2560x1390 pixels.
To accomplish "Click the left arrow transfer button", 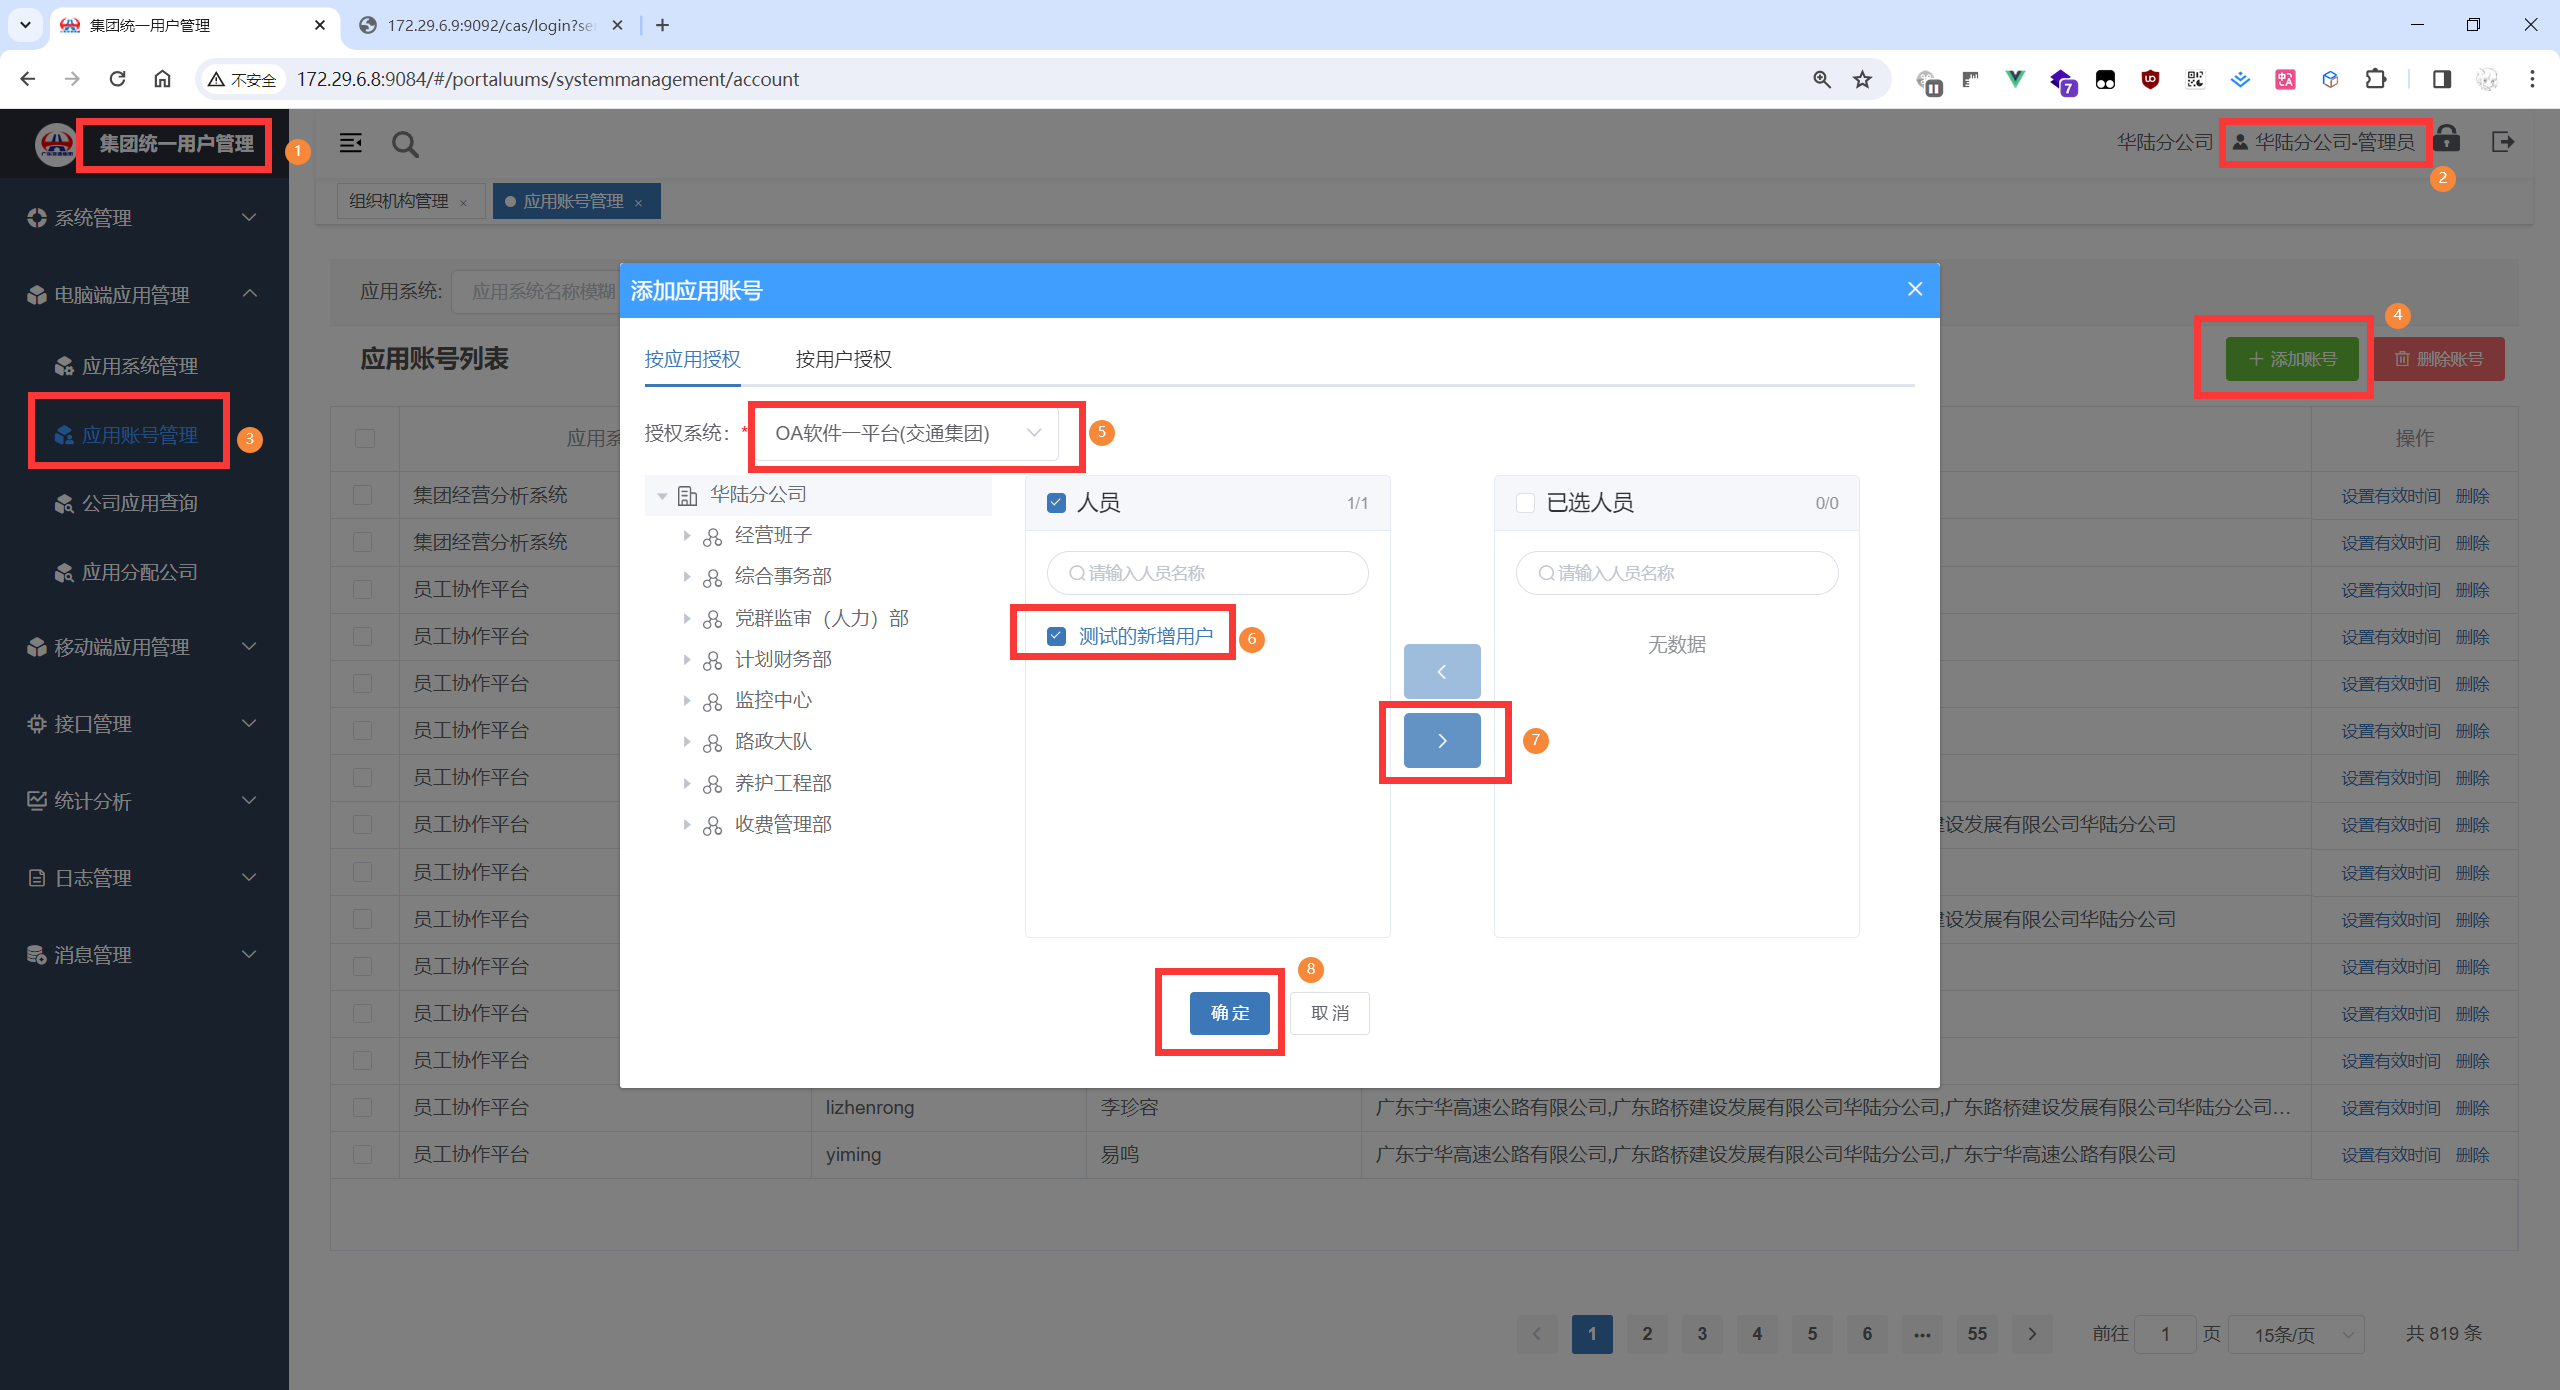I will 1441,671.
